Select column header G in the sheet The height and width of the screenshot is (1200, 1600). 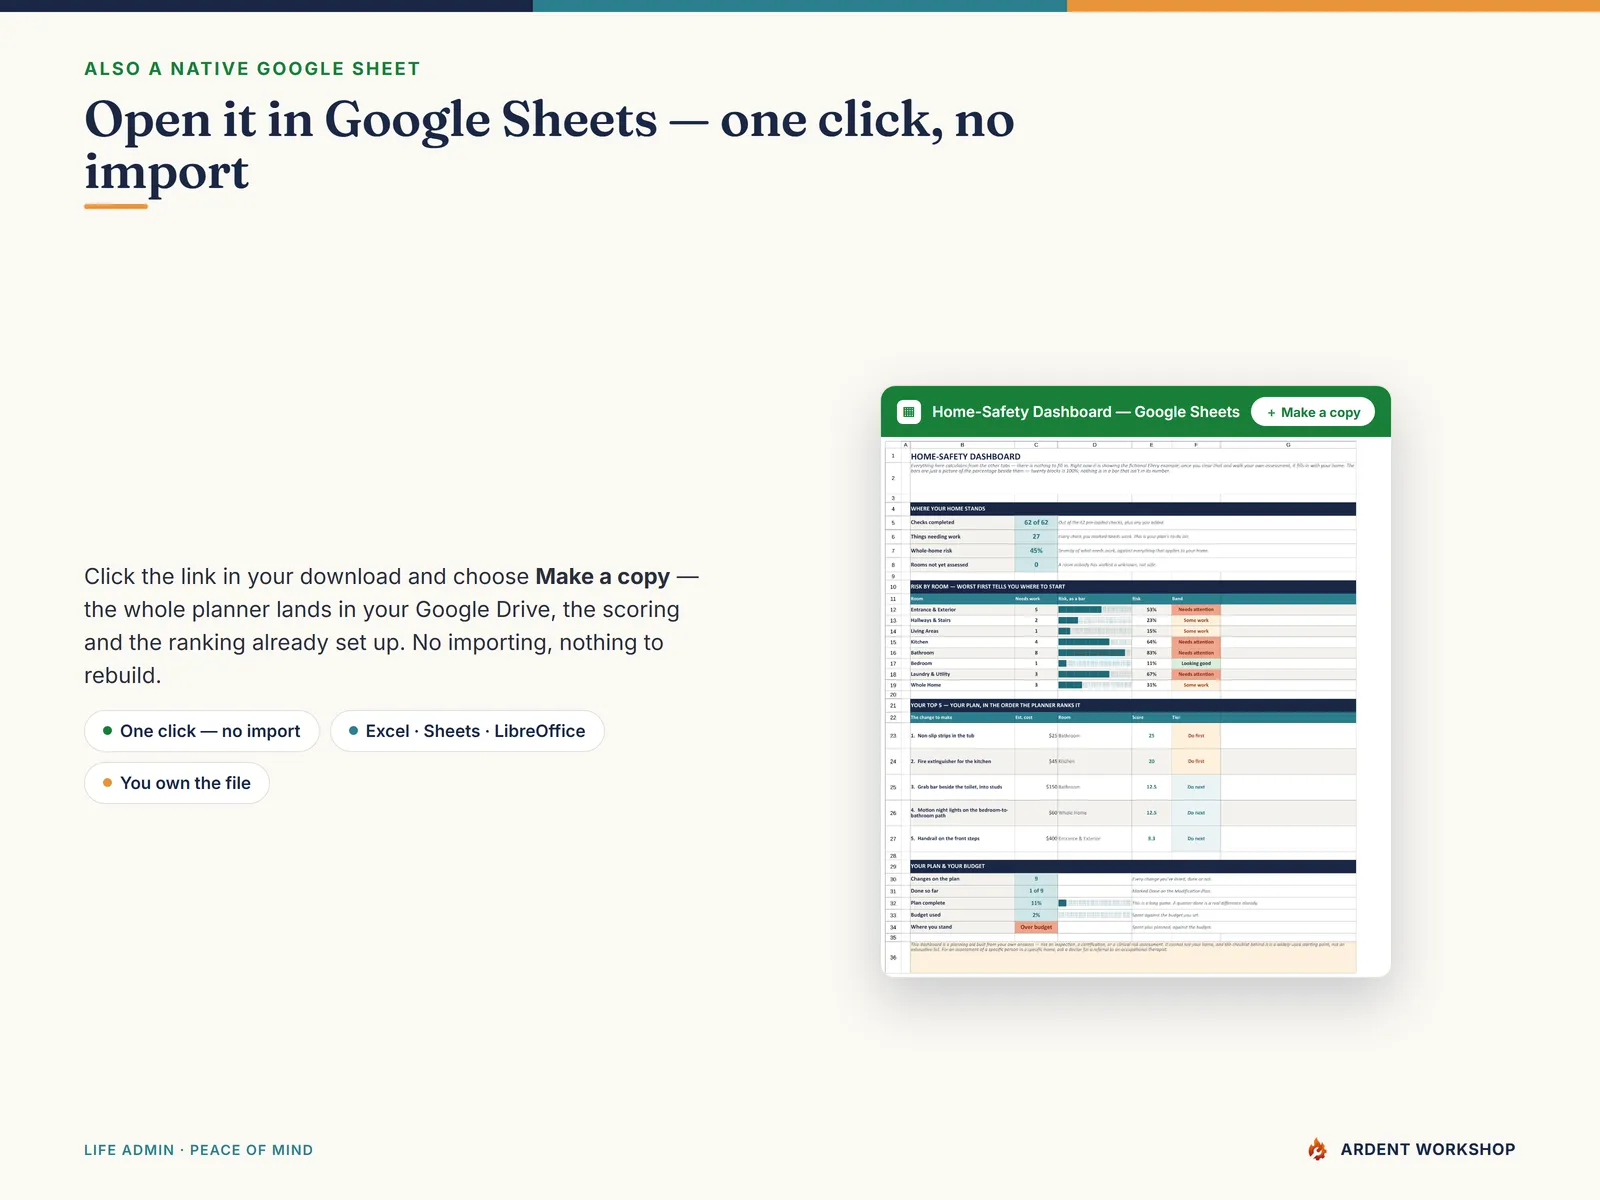1288,444
